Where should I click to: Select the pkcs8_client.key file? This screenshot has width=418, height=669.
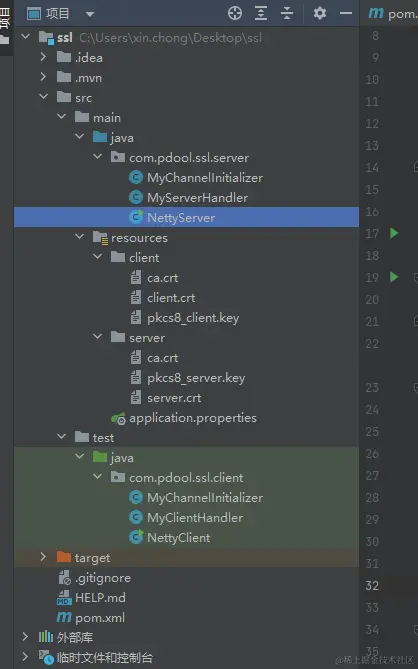point(193,318)
